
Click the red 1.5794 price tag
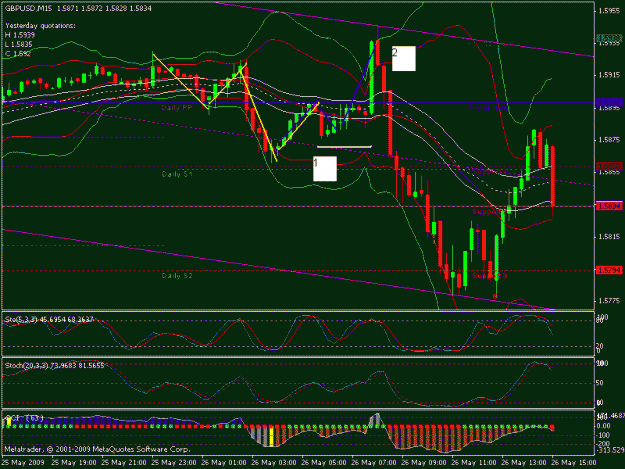(x=609, y=270)
